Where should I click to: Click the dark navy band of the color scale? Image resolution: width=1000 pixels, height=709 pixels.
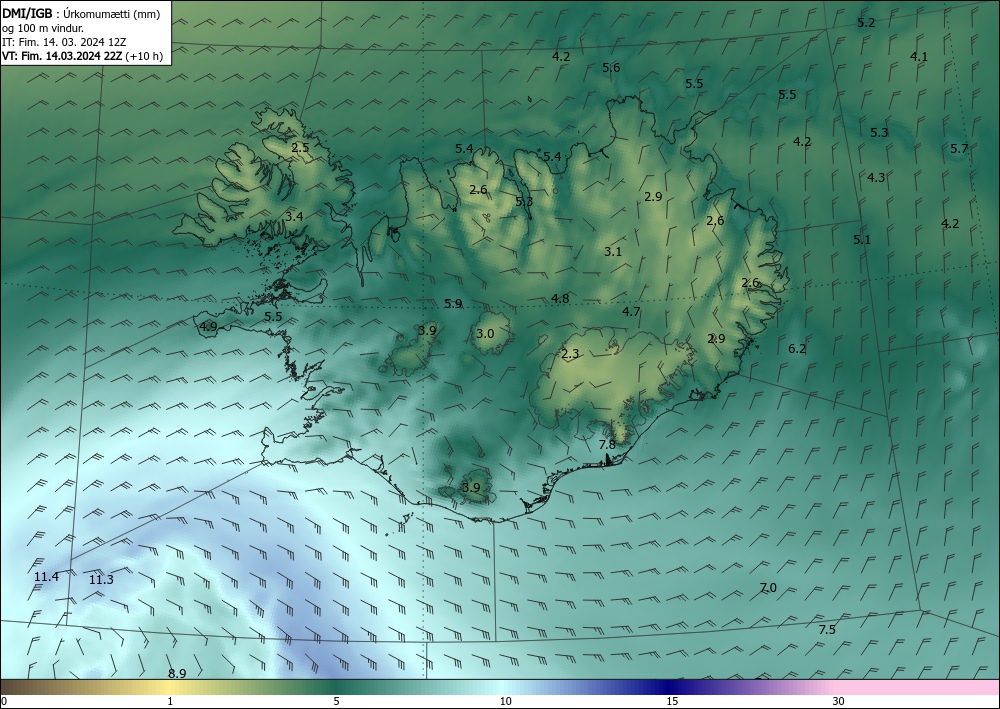tap(666, 687)
